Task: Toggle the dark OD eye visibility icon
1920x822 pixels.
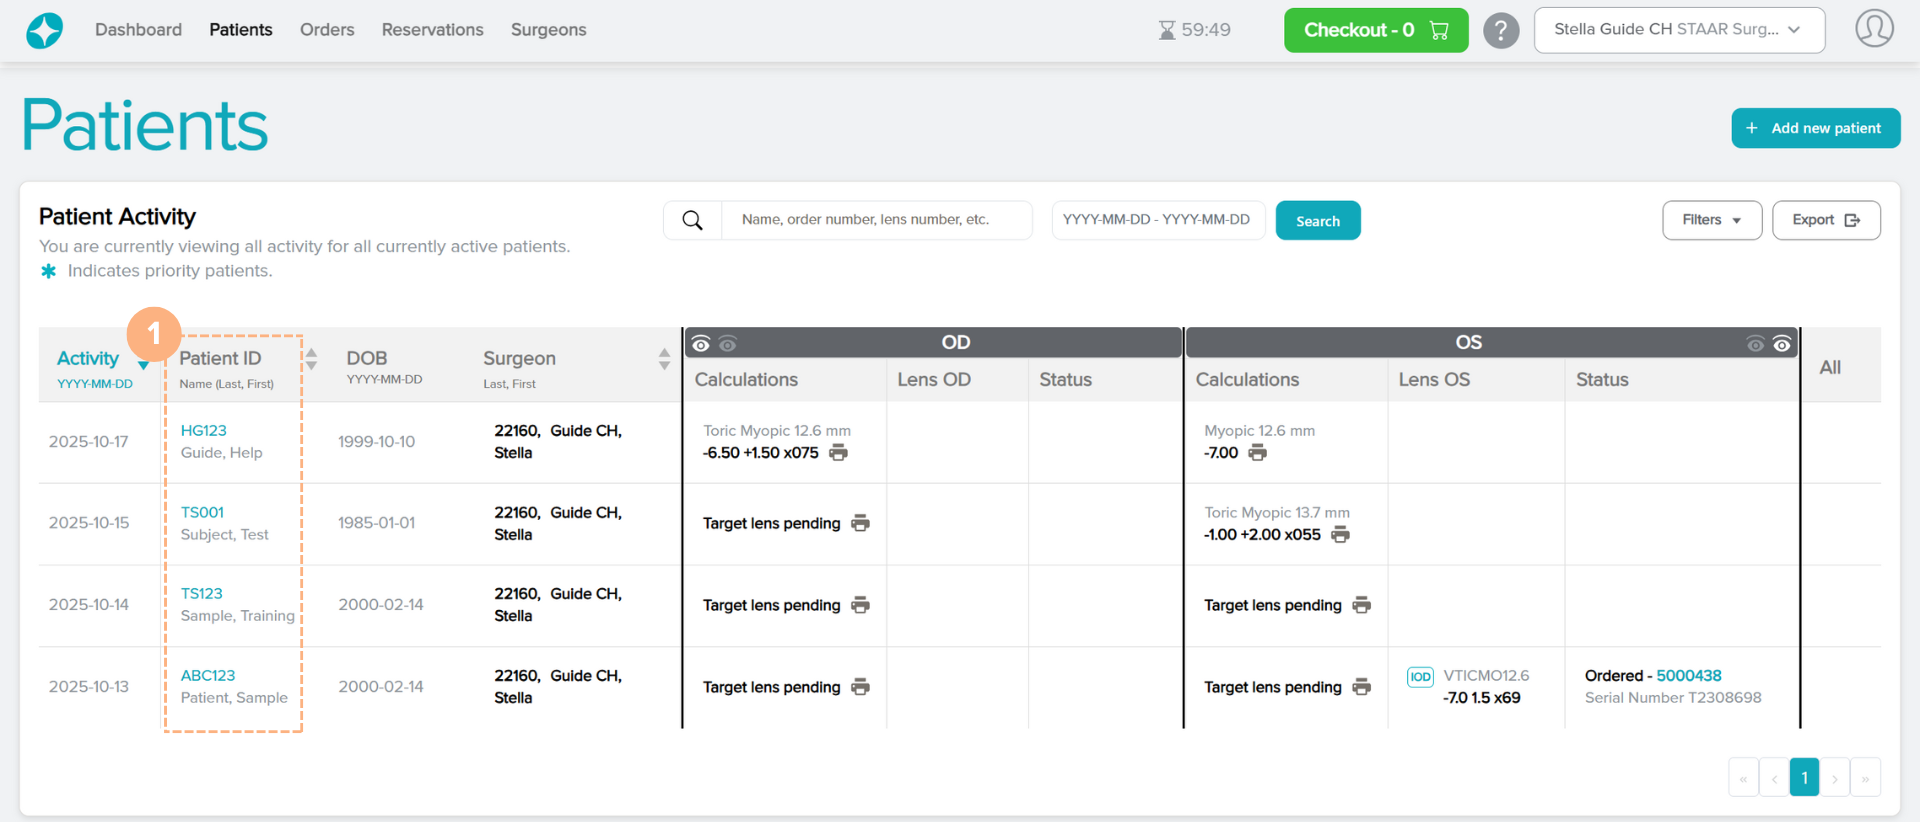Action: (701, 344)
